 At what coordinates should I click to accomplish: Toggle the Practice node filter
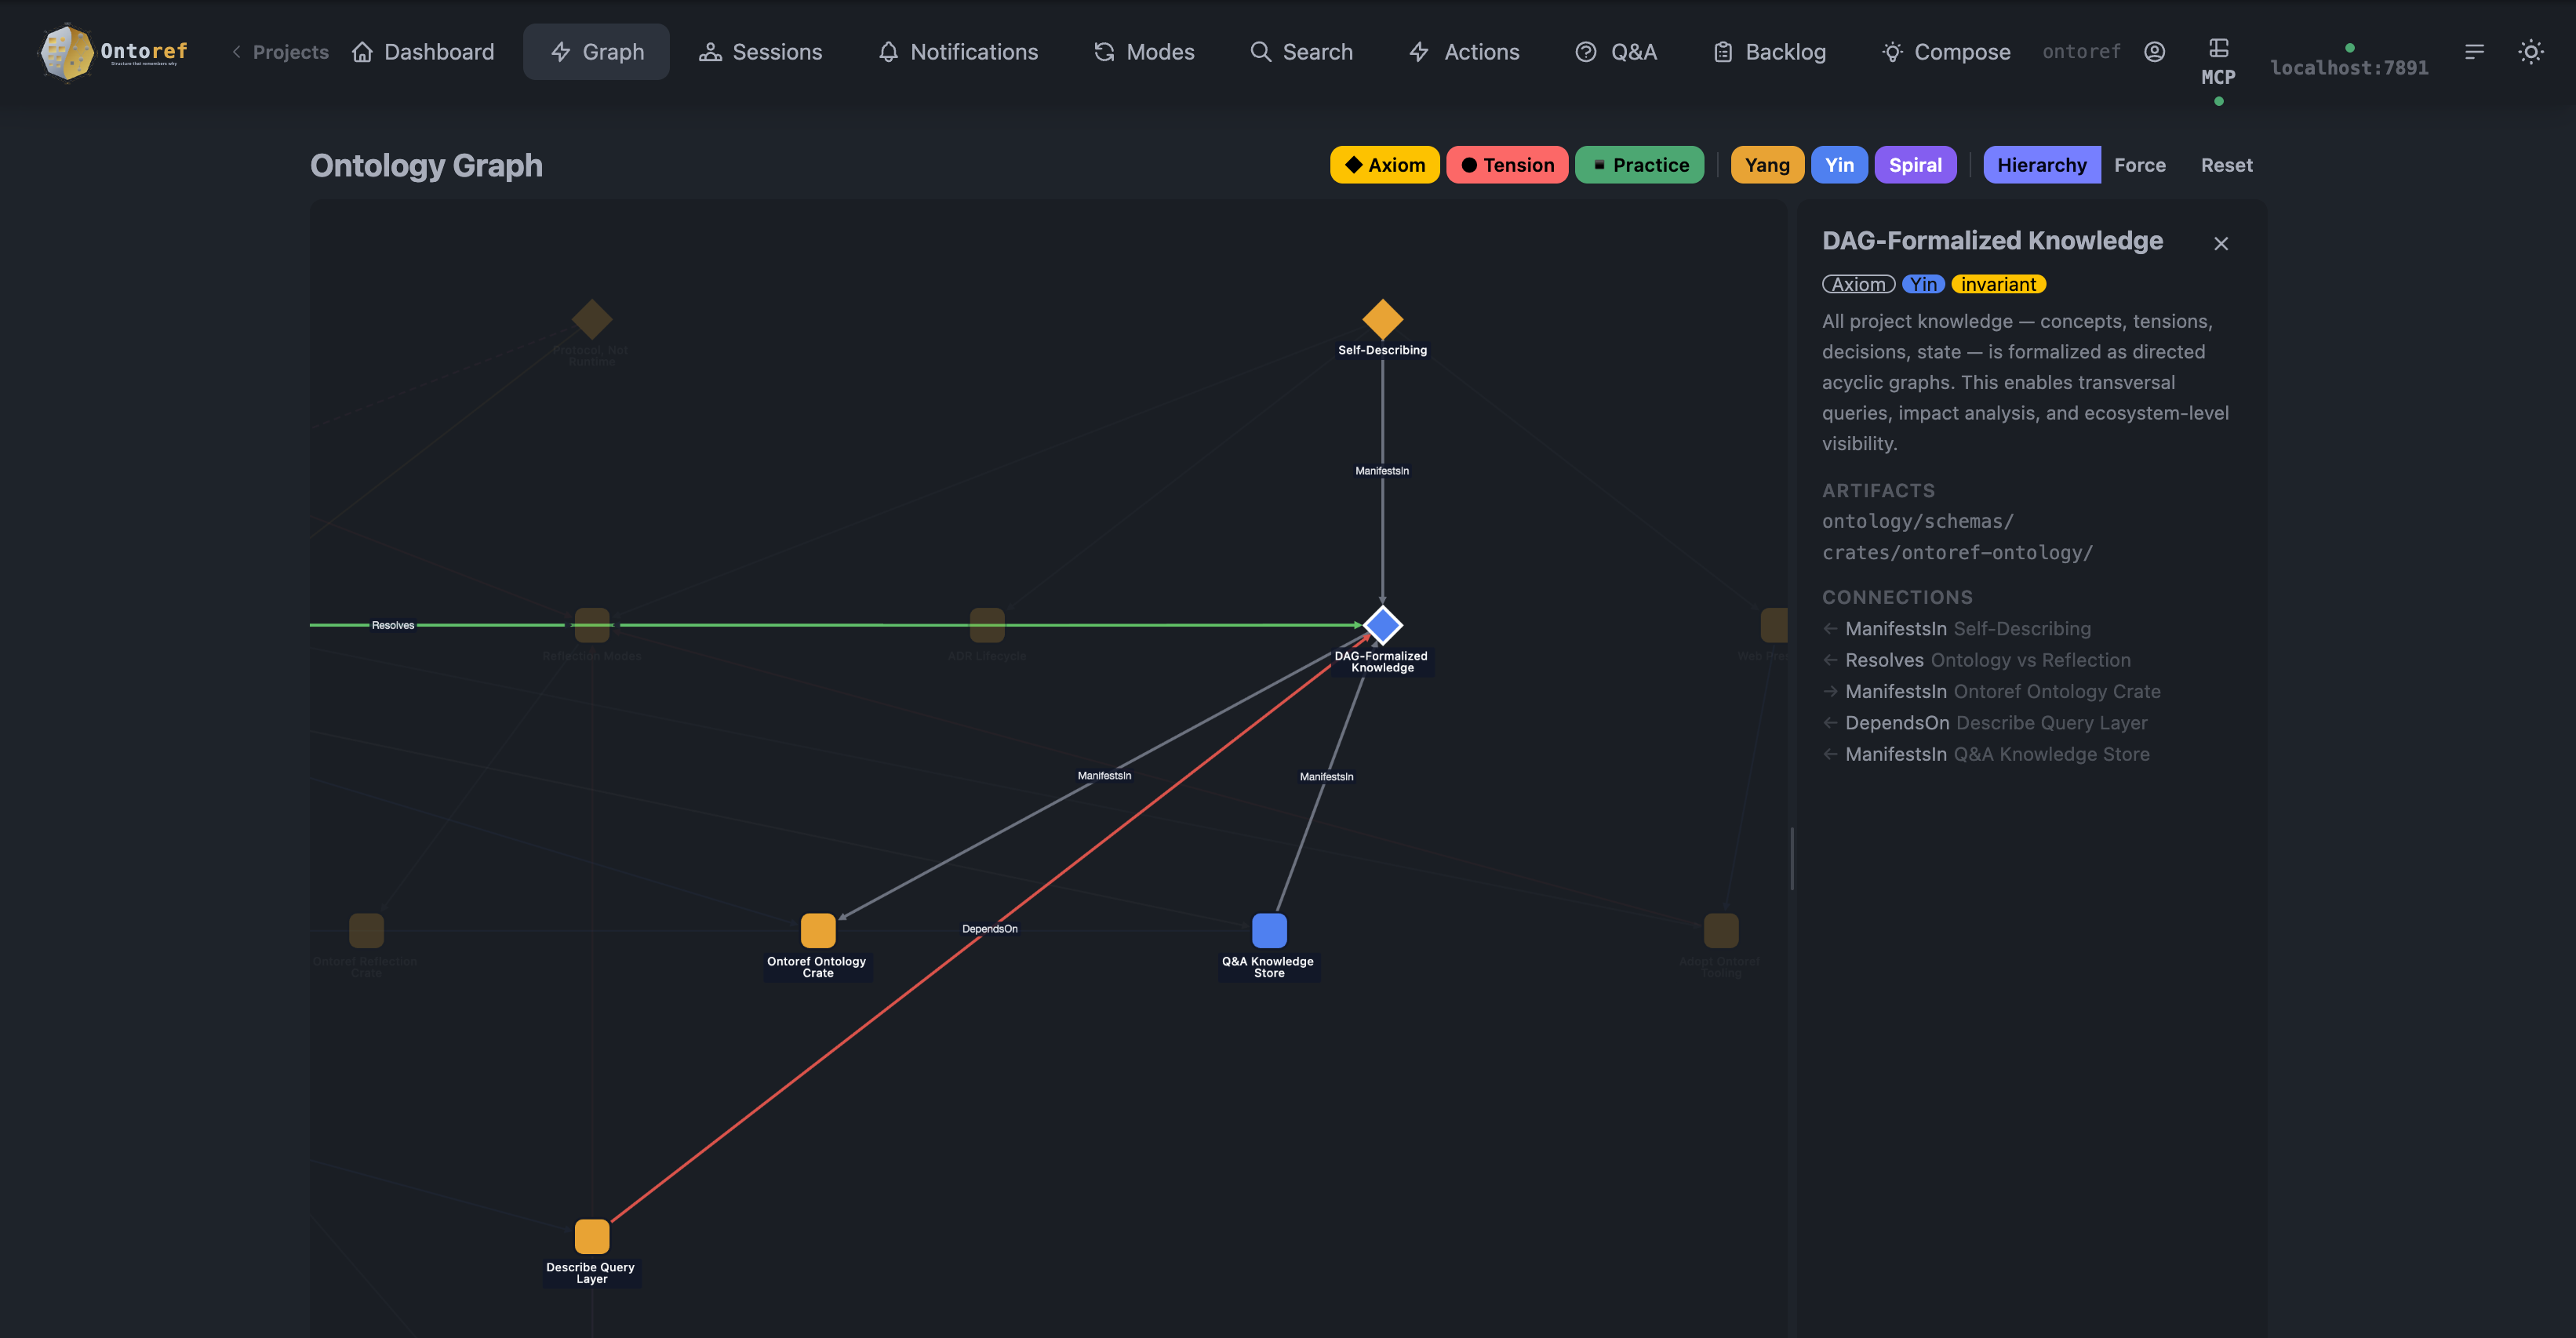click(1639, 164)
